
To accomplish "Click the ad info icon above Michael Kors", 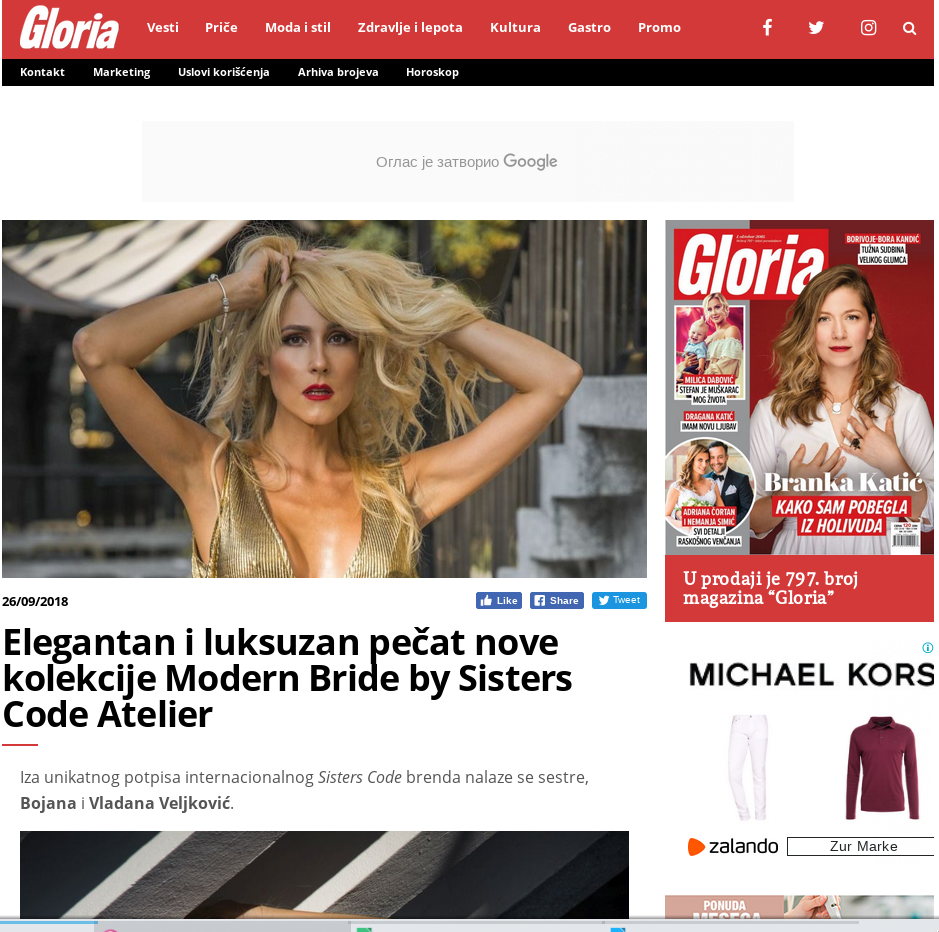I will (928, 647).
